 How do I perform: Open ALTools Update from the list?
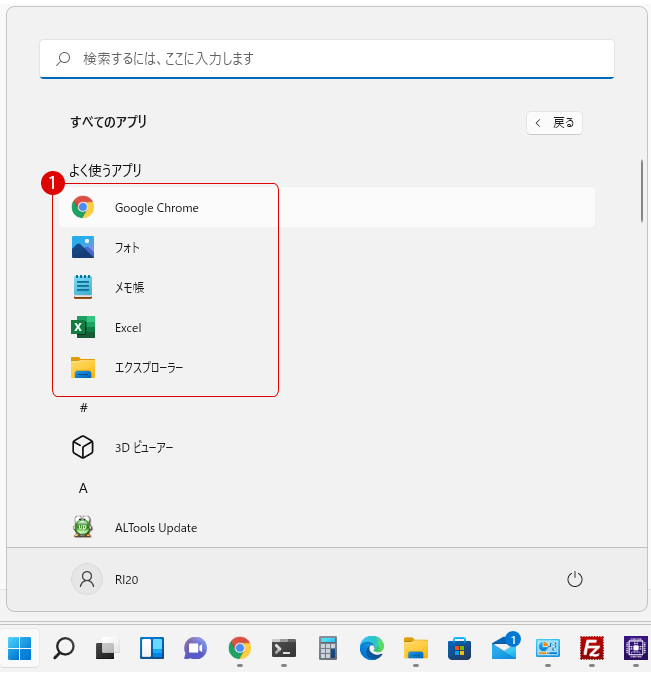[x=327, y=528]
